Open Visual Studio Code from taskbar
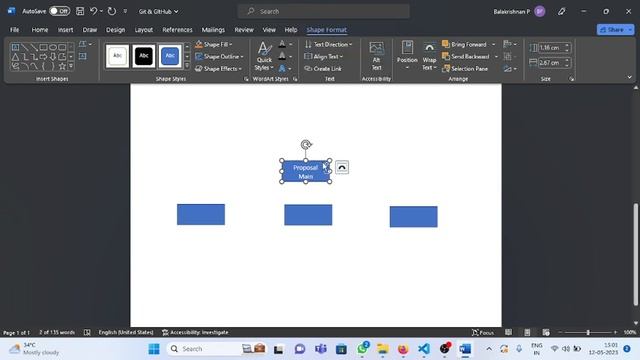 [424, 349]
